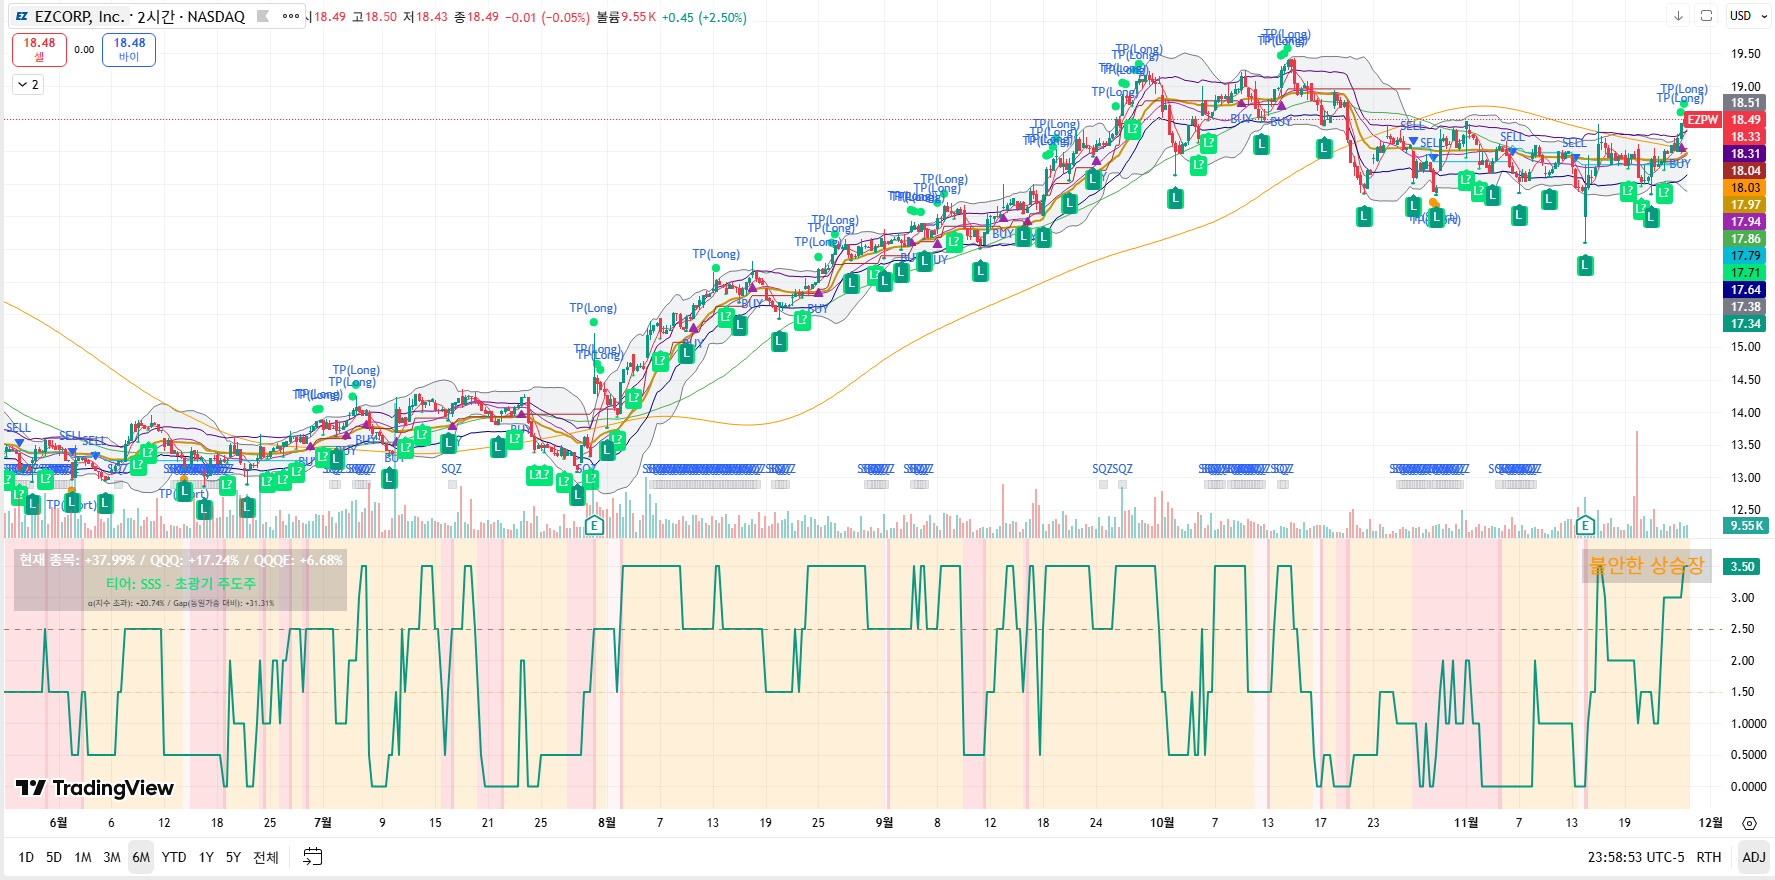Open the go-to-date calendar icon

pos(313,857)
